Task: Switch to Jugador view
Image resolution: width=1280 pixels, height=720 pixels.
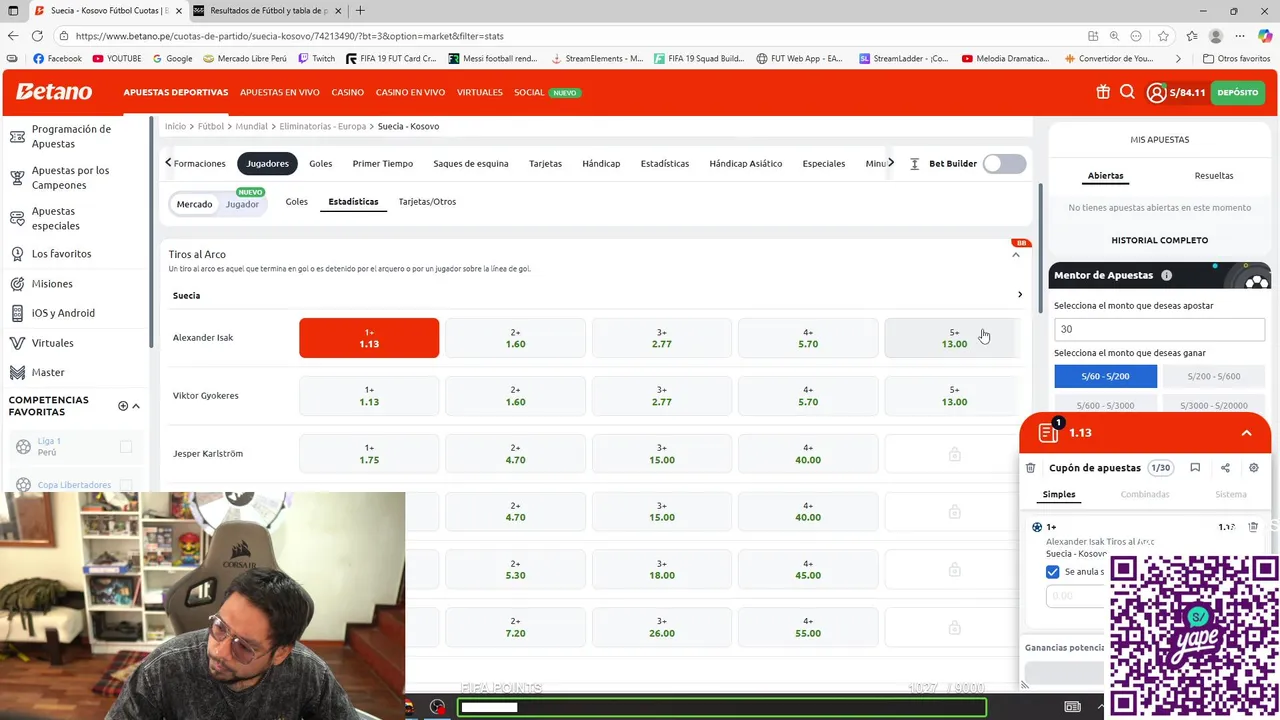Action: pyautogui.click(x=242, y=204)
